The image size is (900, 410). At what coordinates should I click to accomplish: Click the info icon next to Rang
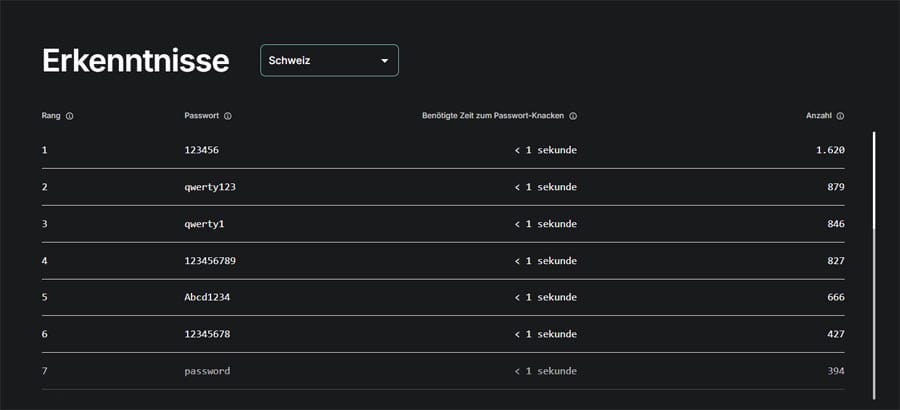pos(69,116)
